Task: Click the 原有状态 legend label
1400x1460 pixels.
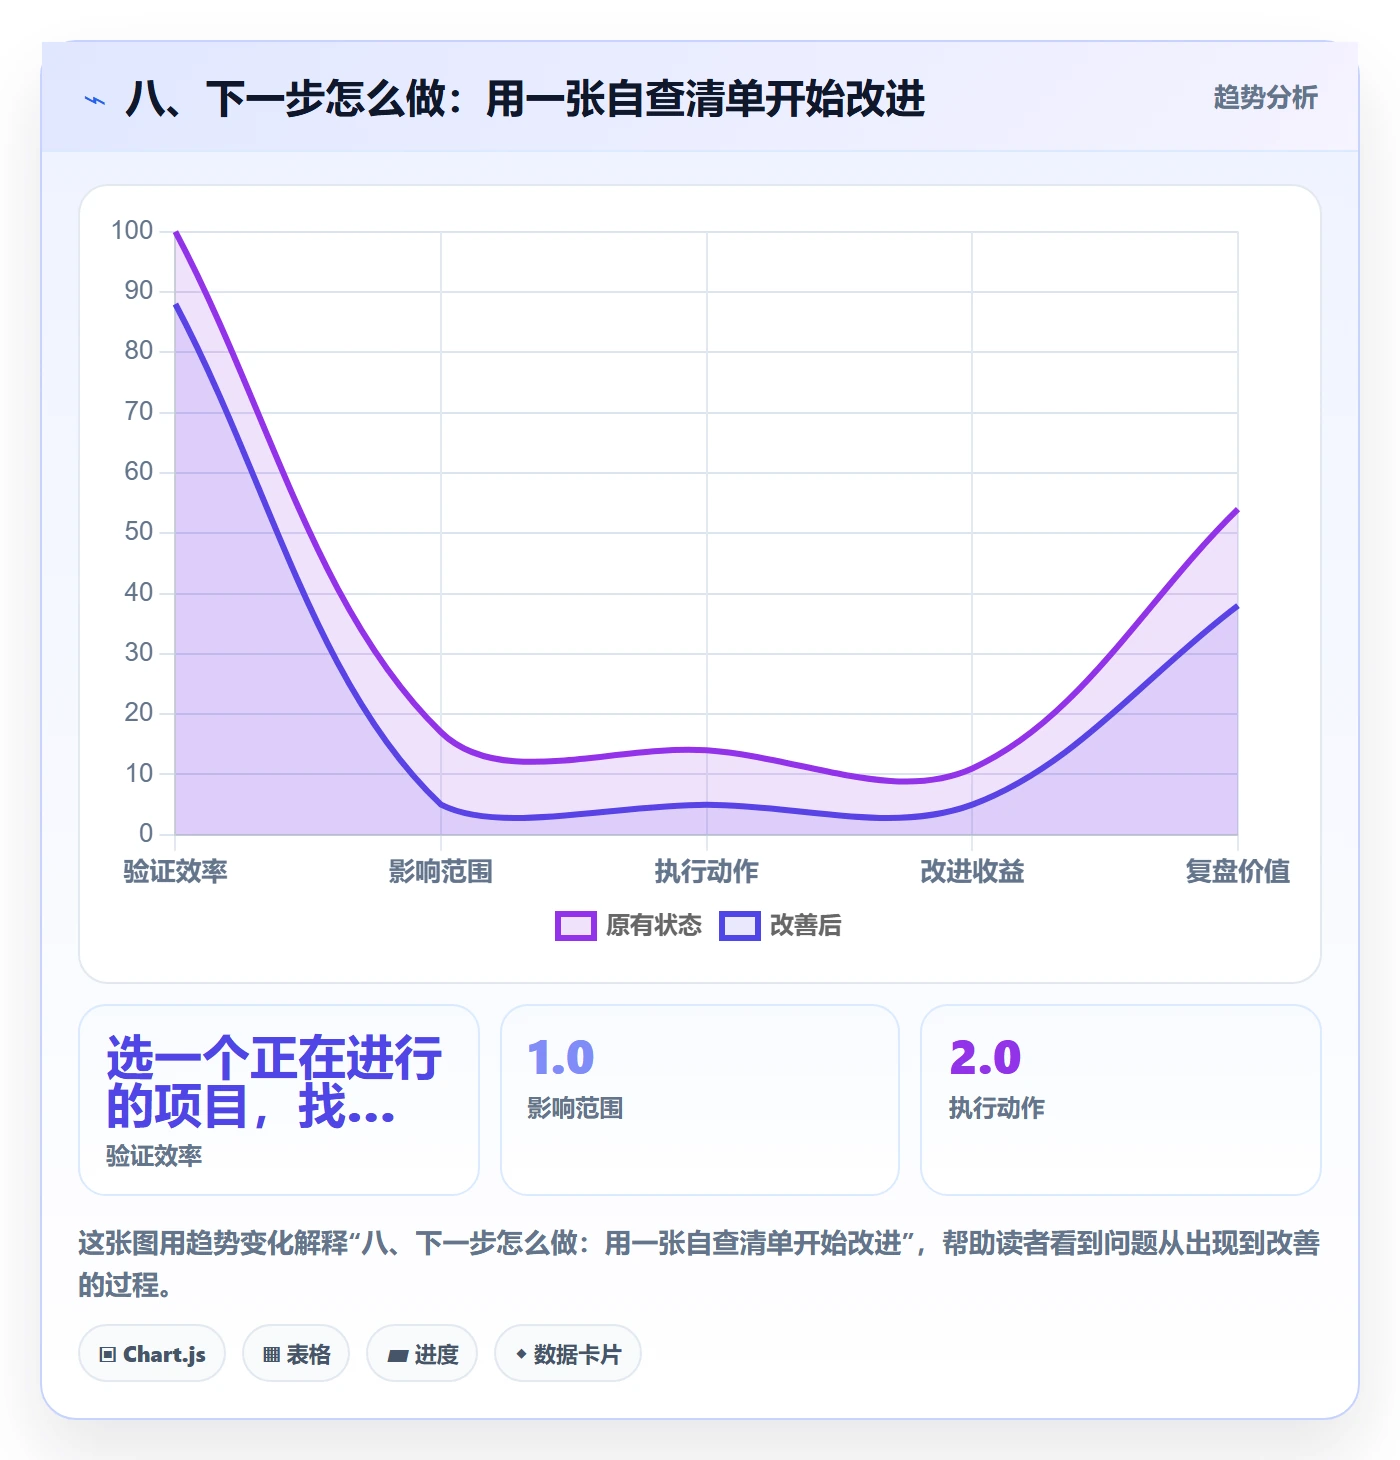Action: pyautogui.click(x=654, y=926)
